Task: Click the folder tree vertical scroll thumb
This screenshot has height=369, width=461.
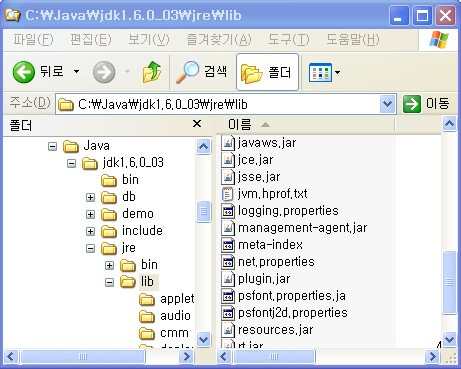Action: 203,211
